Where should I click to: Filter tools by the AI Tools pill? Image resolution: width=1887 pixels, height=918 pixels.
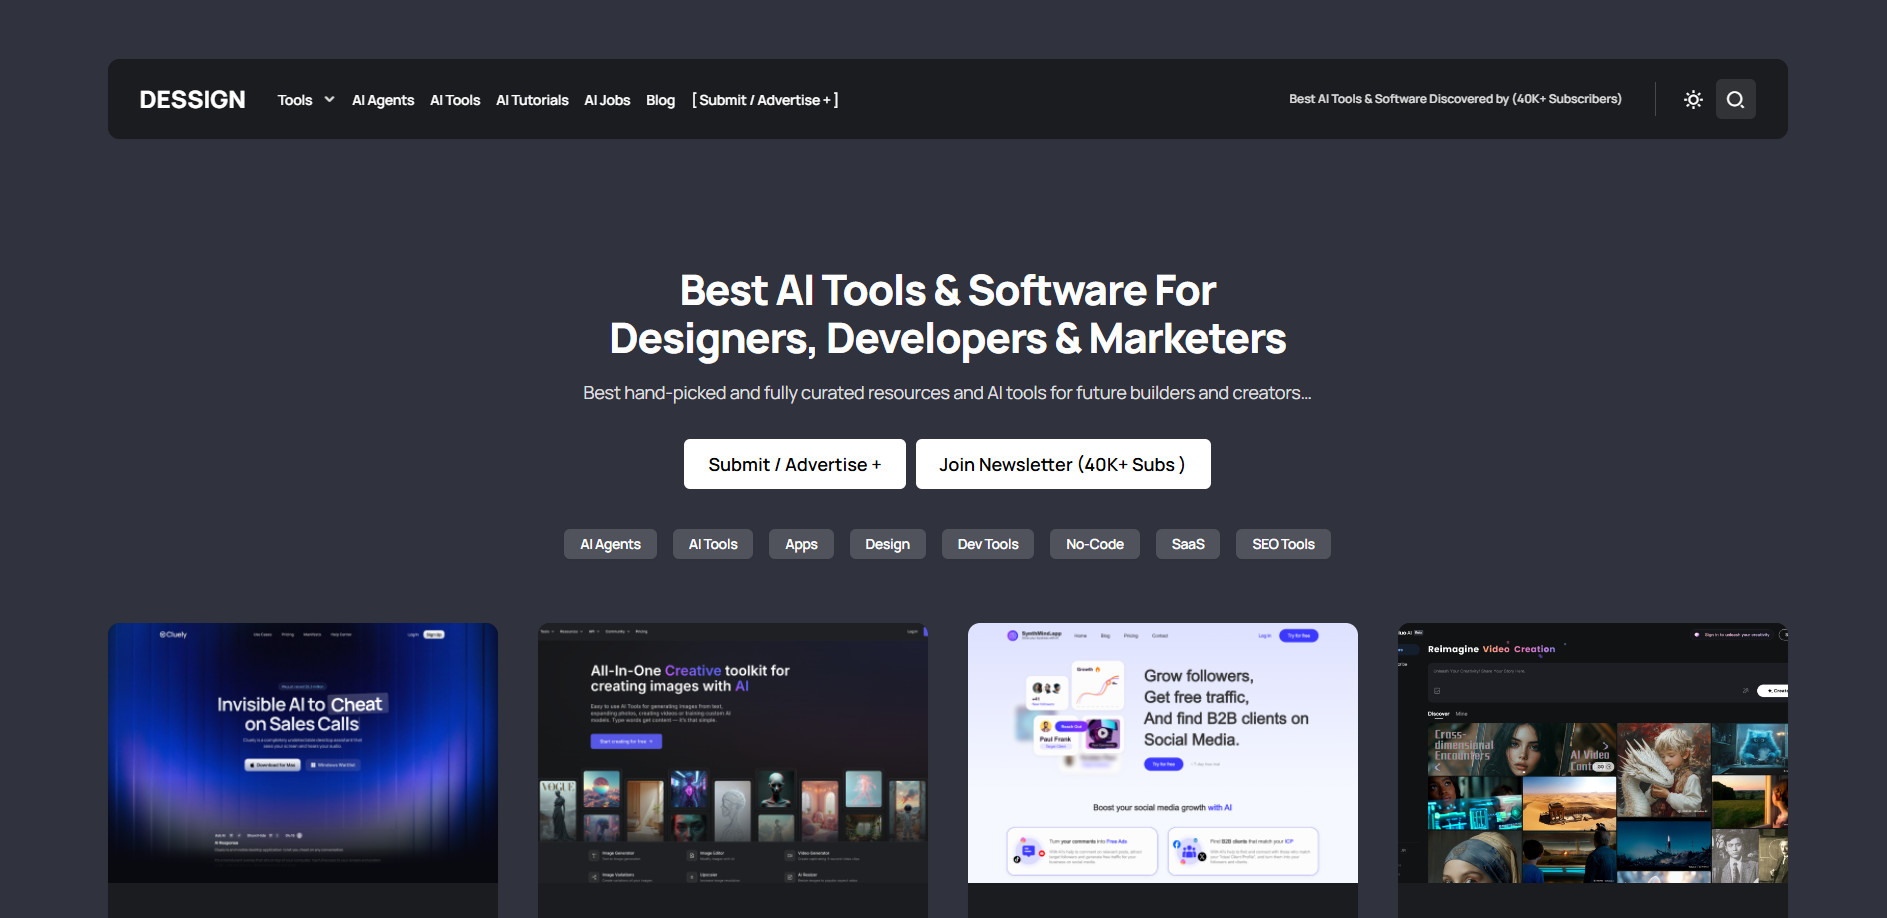(712, 543)
